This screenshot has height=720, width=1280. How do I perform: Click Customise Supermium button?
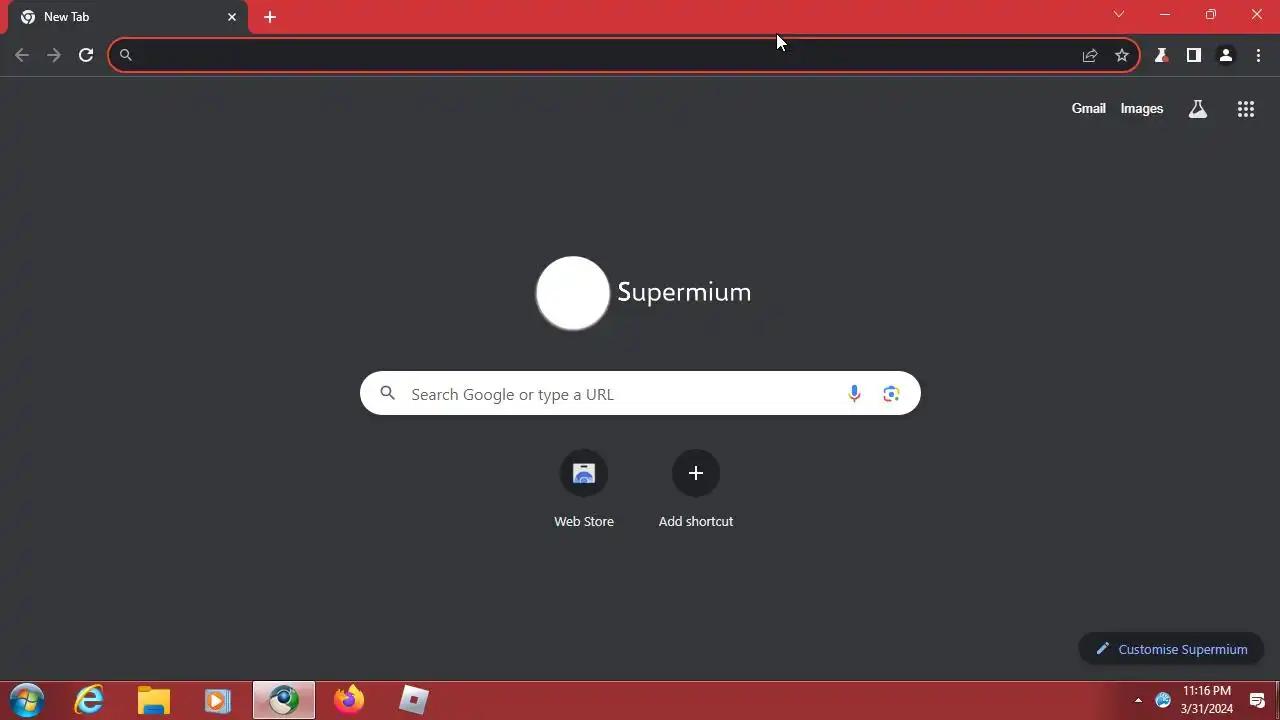coord(1171,649)
